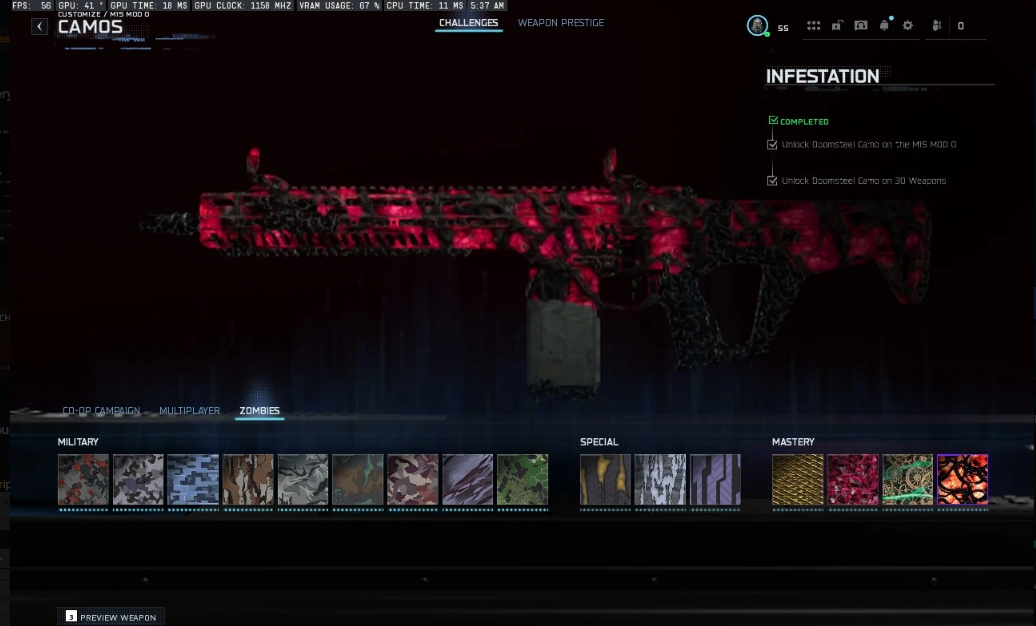Select the yellow and black Special camo
The height and width of the screenshot is (626, 1036).
pyautogui.click(x=605, y=480)
